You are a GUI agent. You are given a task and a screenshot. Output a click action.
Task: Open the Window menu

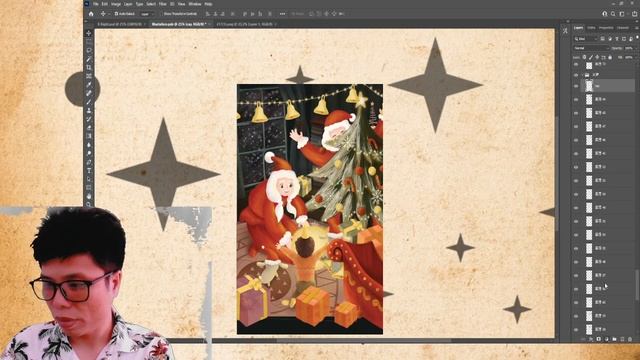195,4
